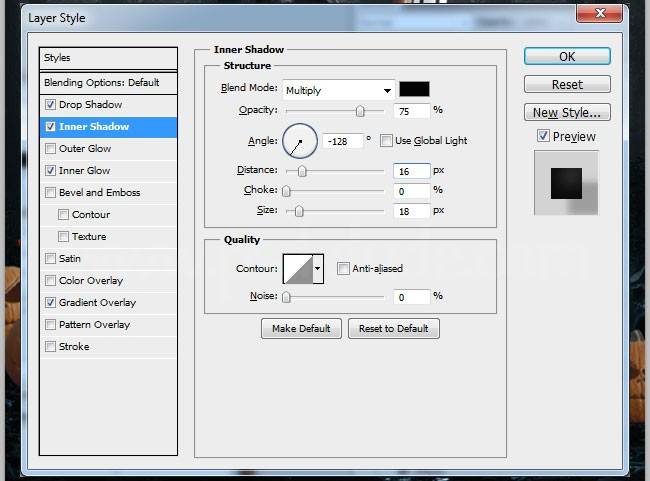Open the Bevel and Emboss settings
The width and height of the screenshot is (650, 481).
point(99,193)
